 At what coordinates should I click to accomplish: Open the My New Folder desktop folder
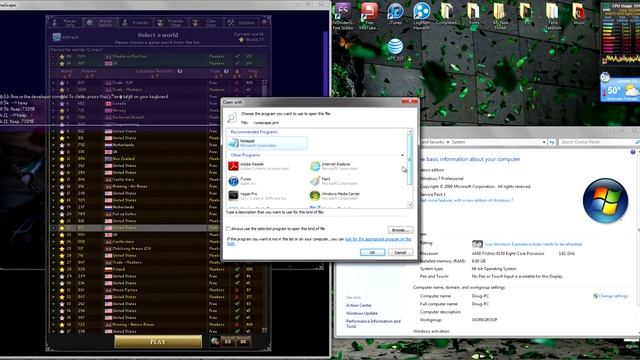(500, 16)
